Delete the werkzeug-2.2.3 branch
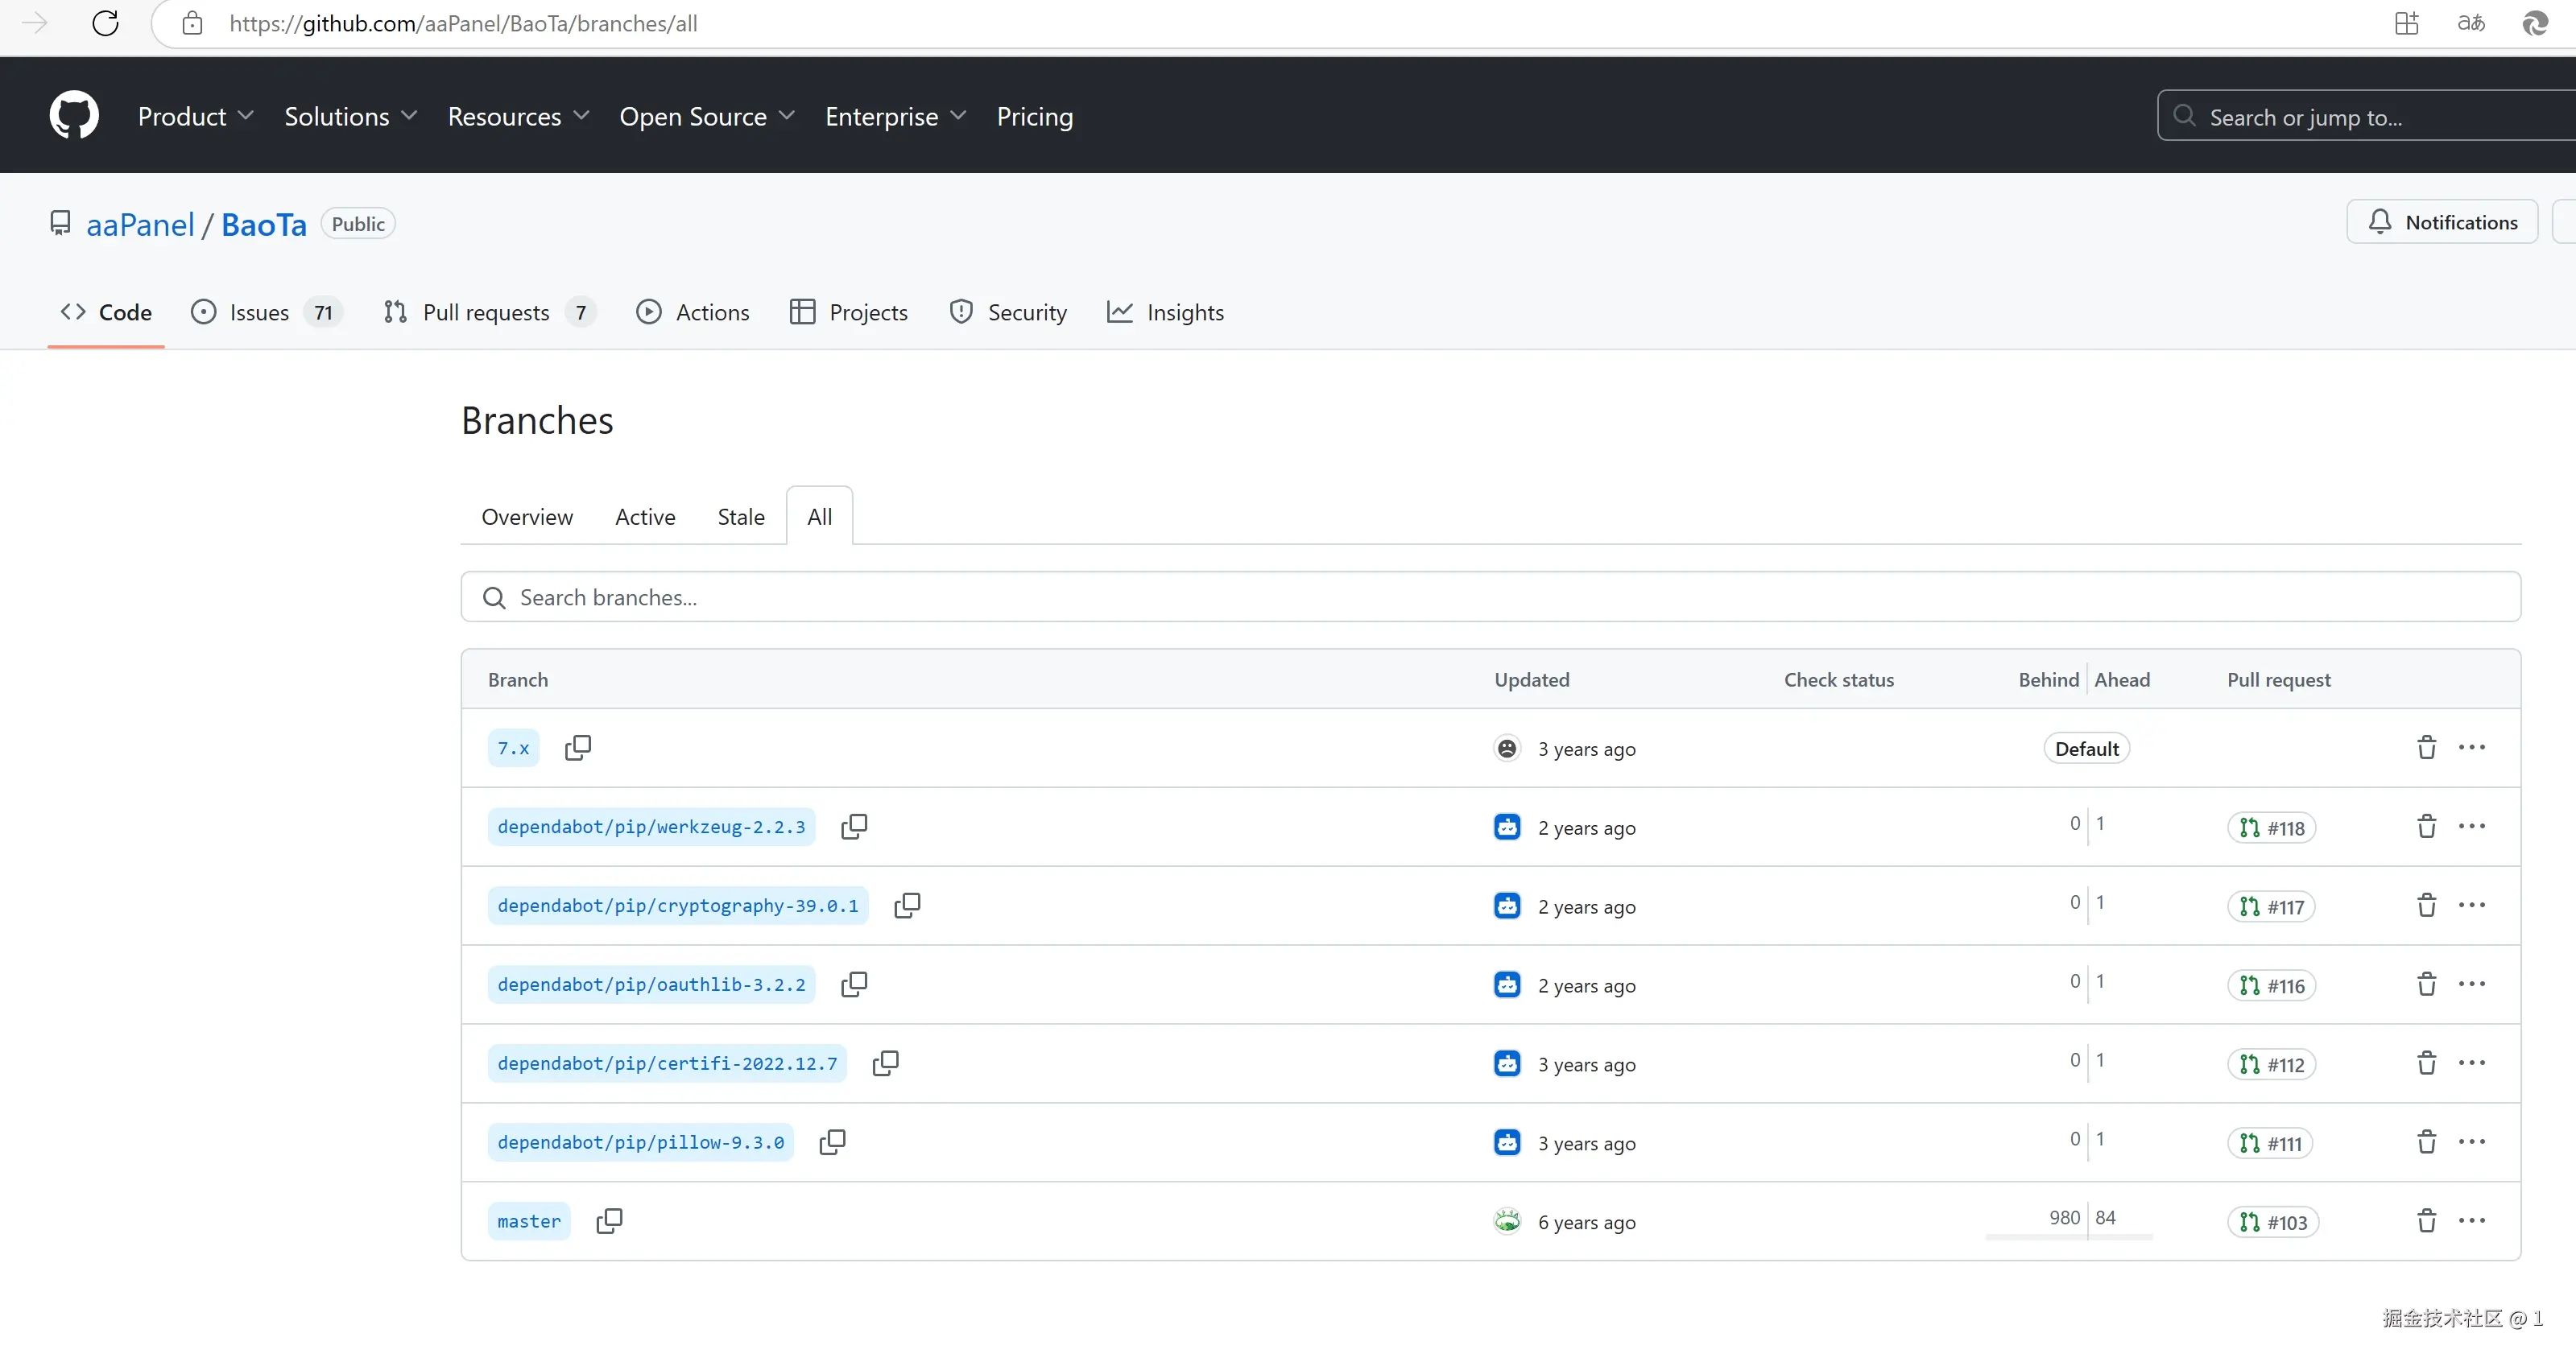The image size is (2576, 1362). point(2426,826)
